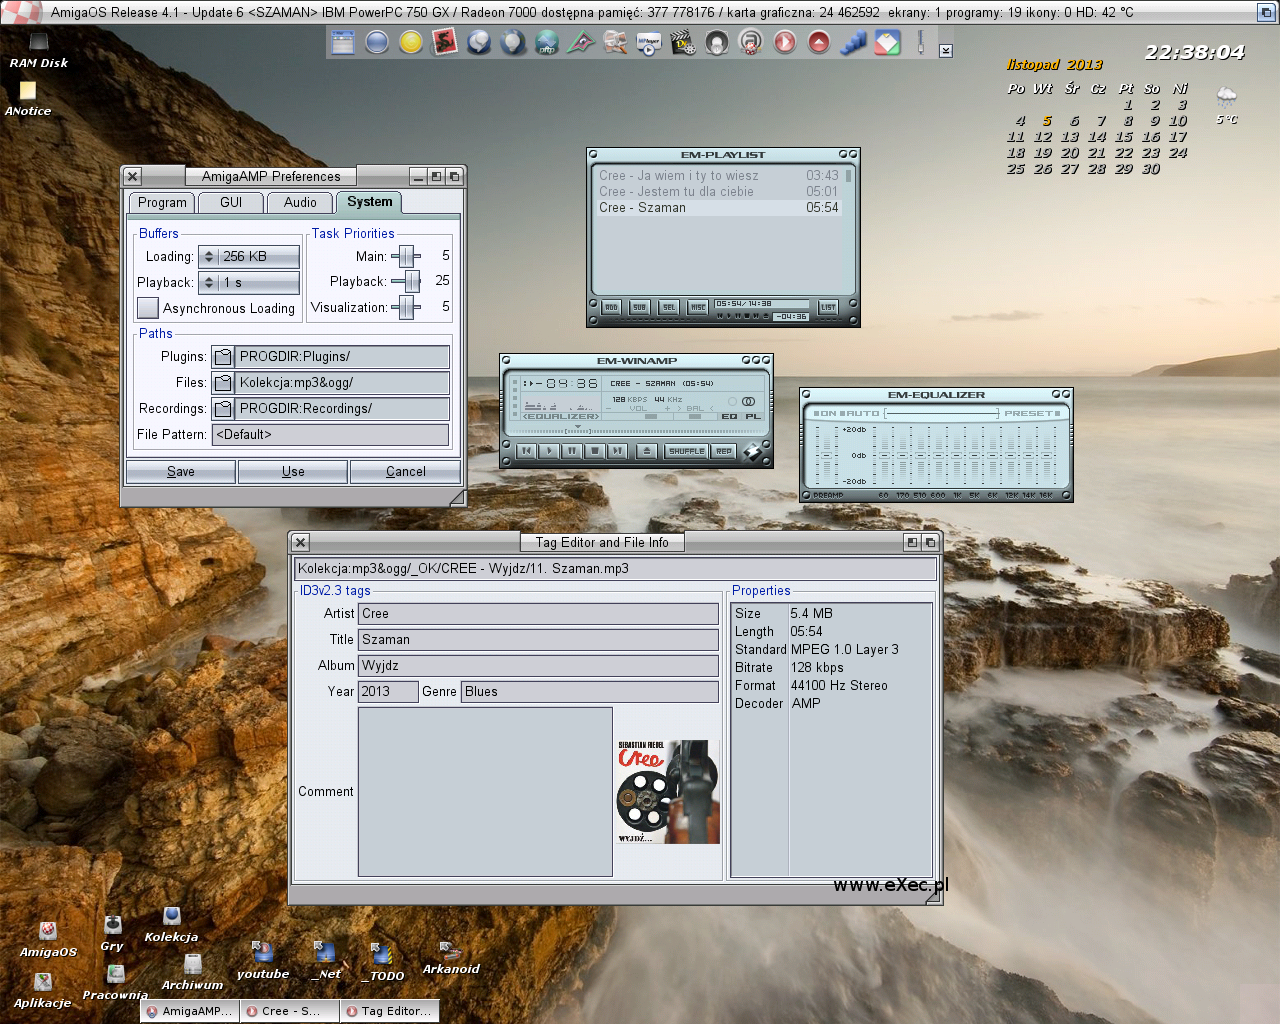Launch the pftp icon in the dock
The width and height of the screenshot is (1280, 1024).
(x=547, y=43)
